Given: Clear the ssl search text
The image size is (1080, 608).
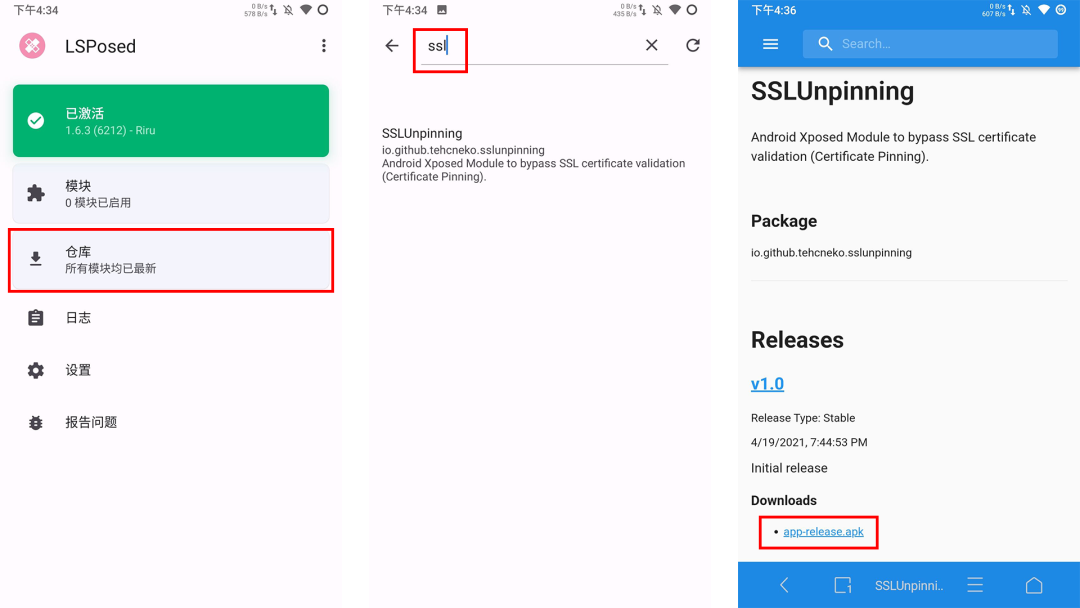Looking at the screenshot, I should pos(651,45).
